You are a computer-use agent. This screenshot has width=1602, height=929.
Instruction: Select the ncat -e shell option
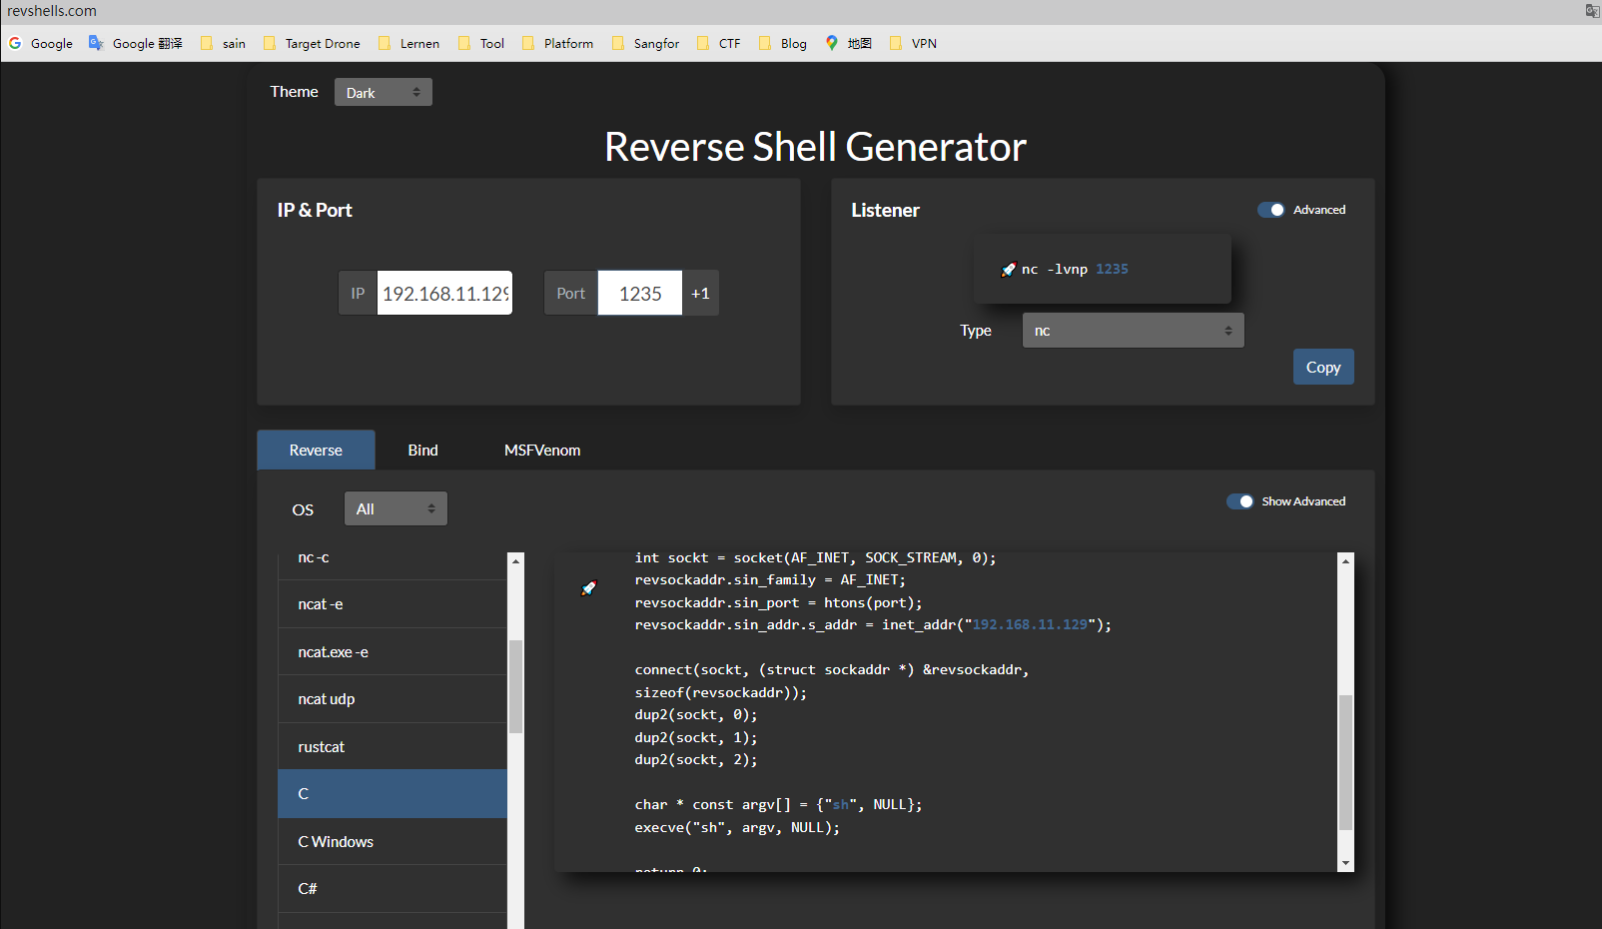(x=392, y=604)
